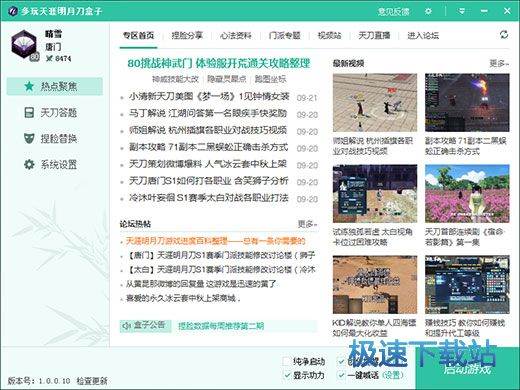Viewport: 520px width, 390px height.
Task: Play video thumbnail KID解说教你单人四海镖
Action: 375,285
